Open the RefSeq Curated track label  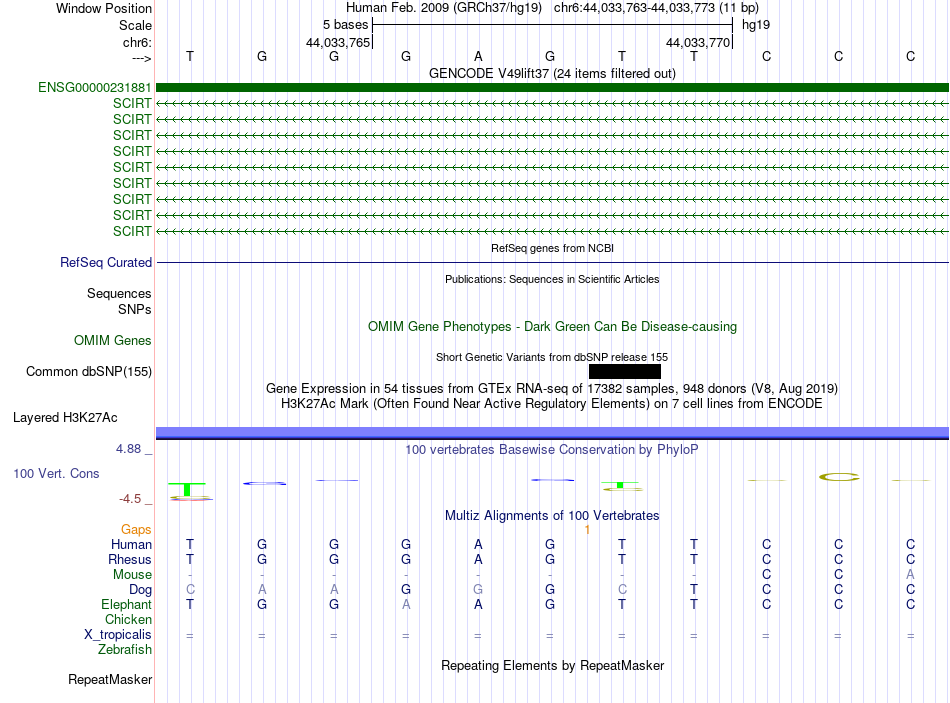105,262
